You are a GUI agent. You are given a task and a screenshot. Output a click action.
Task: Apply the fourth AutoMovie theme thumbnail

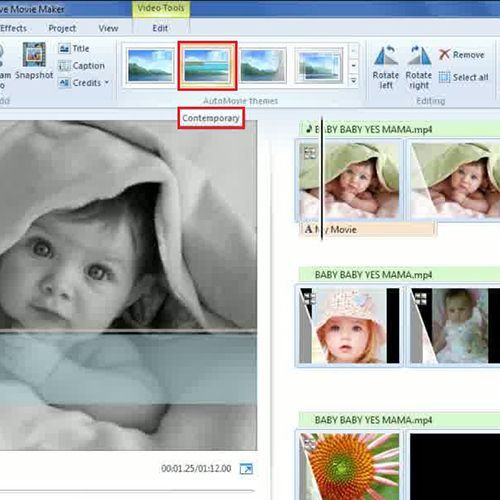(319, 66)
